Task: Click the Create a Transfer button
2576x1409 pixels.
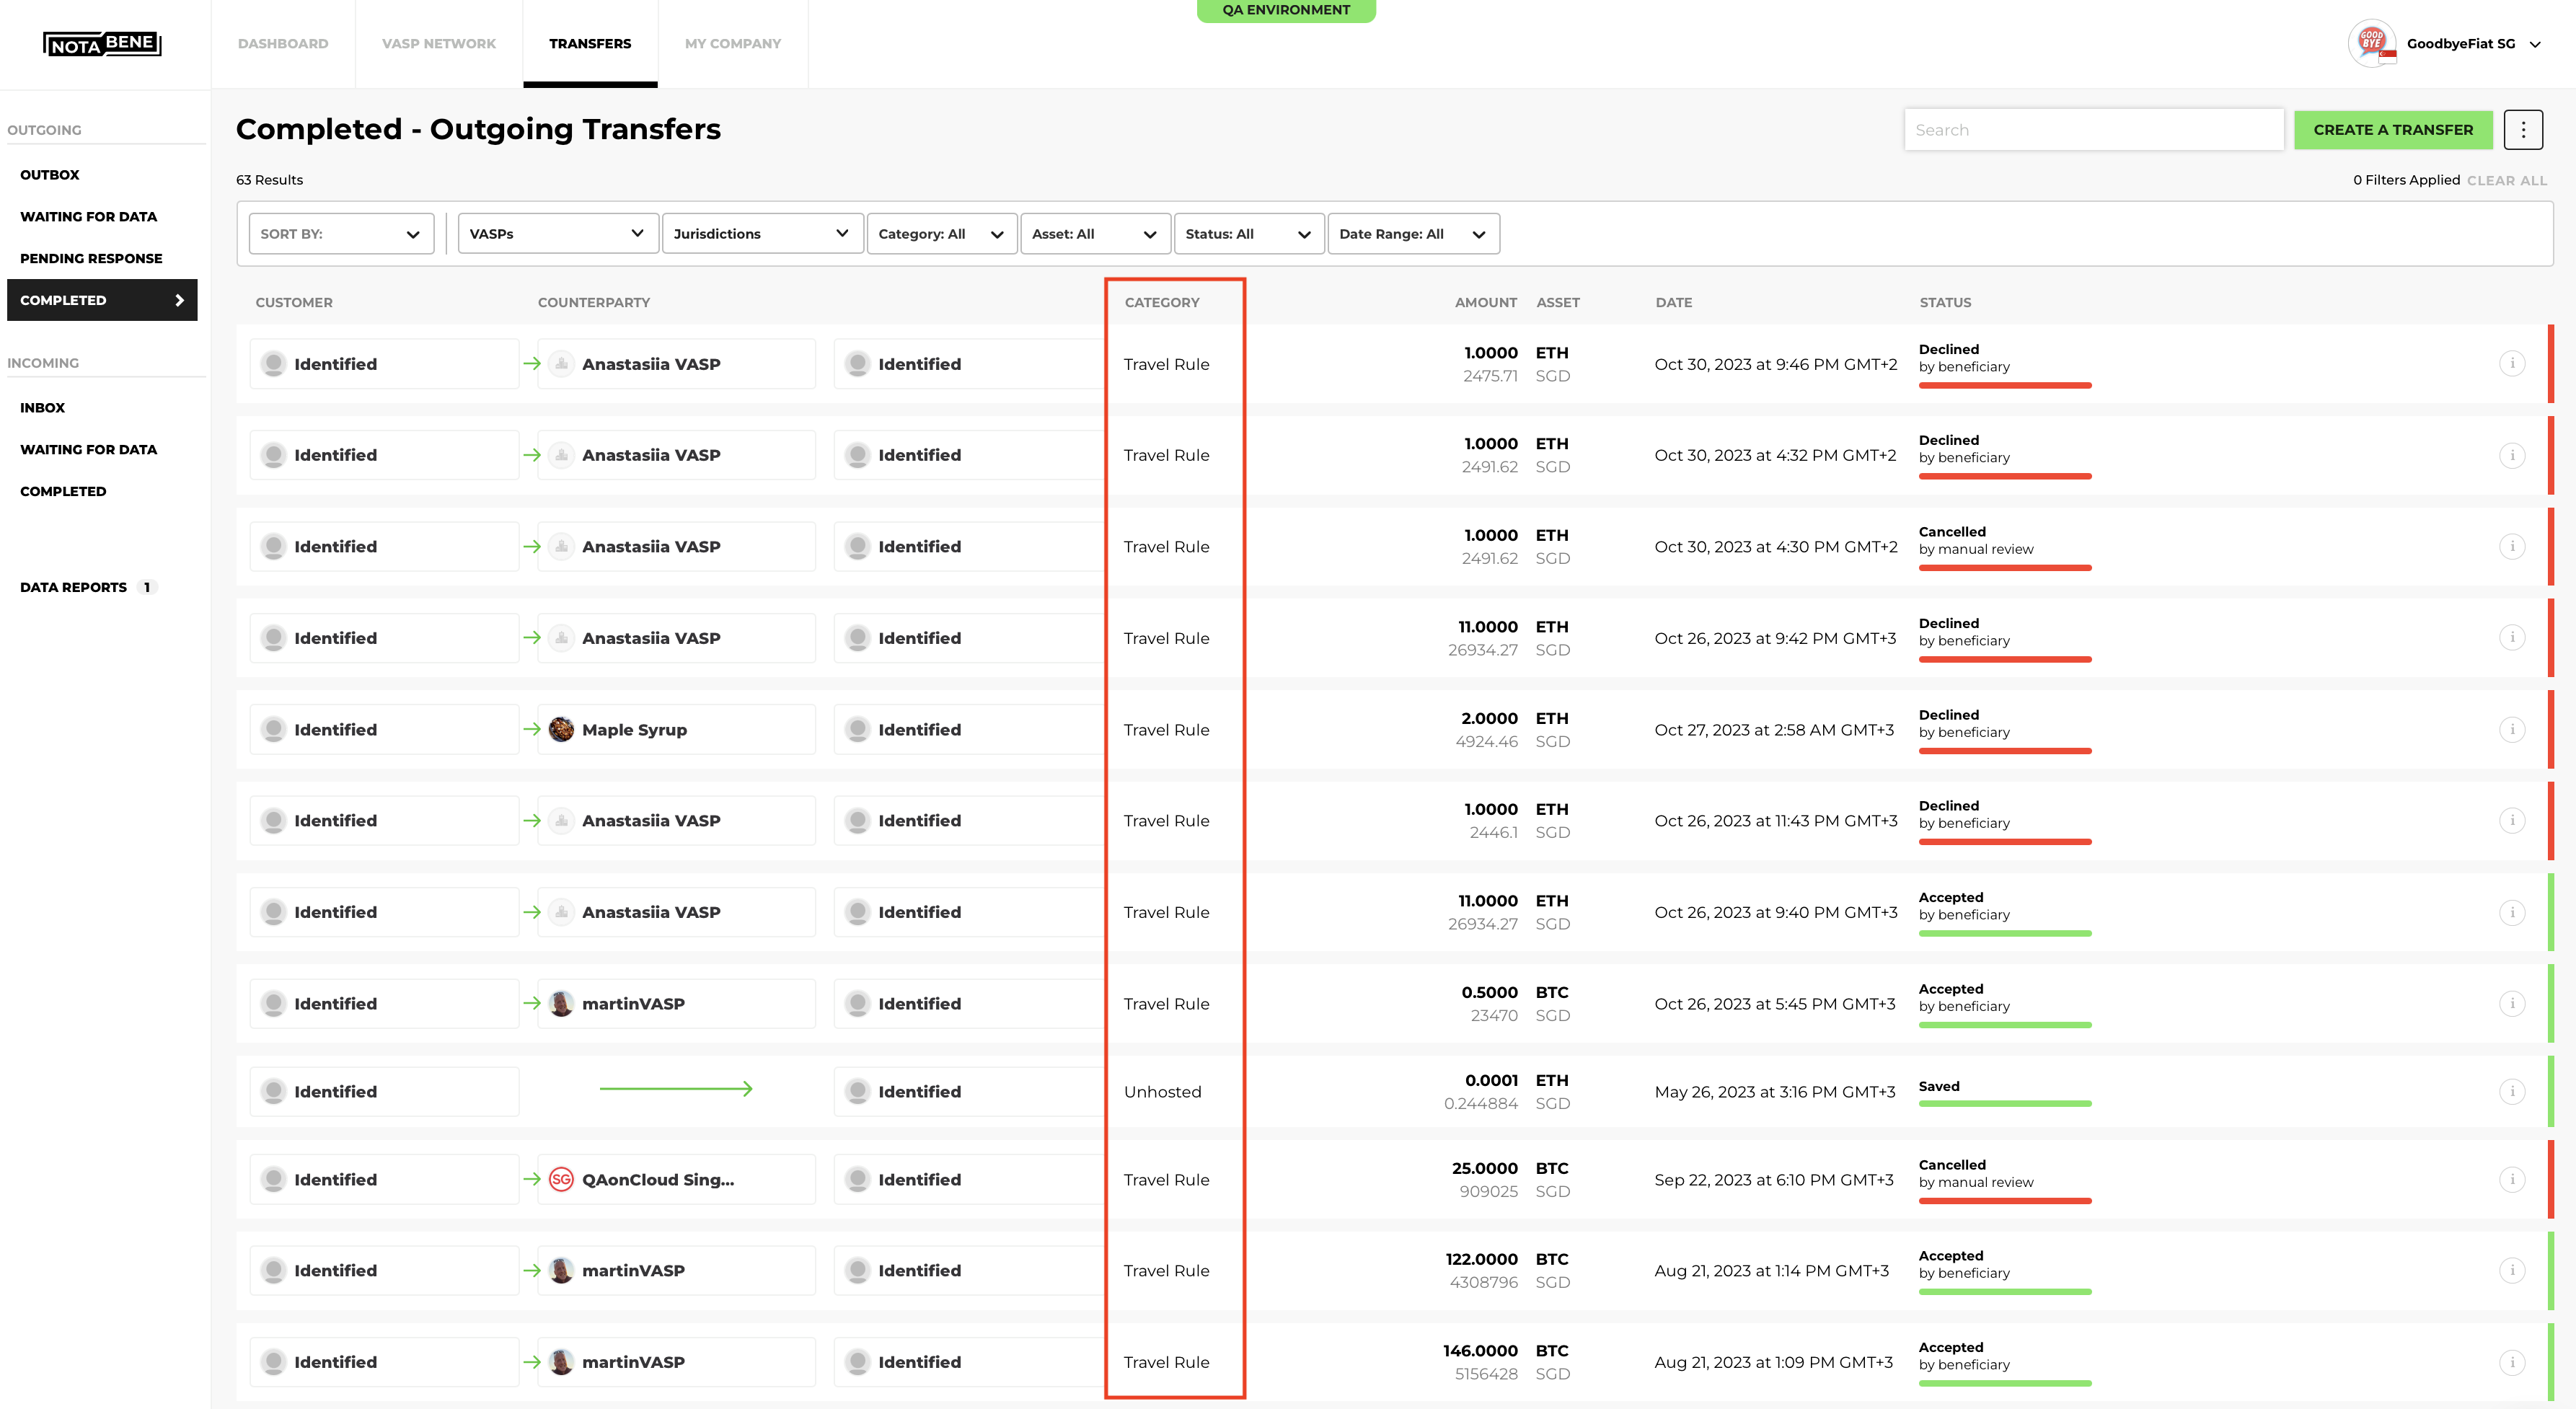Action: [x=2393, y=130]
